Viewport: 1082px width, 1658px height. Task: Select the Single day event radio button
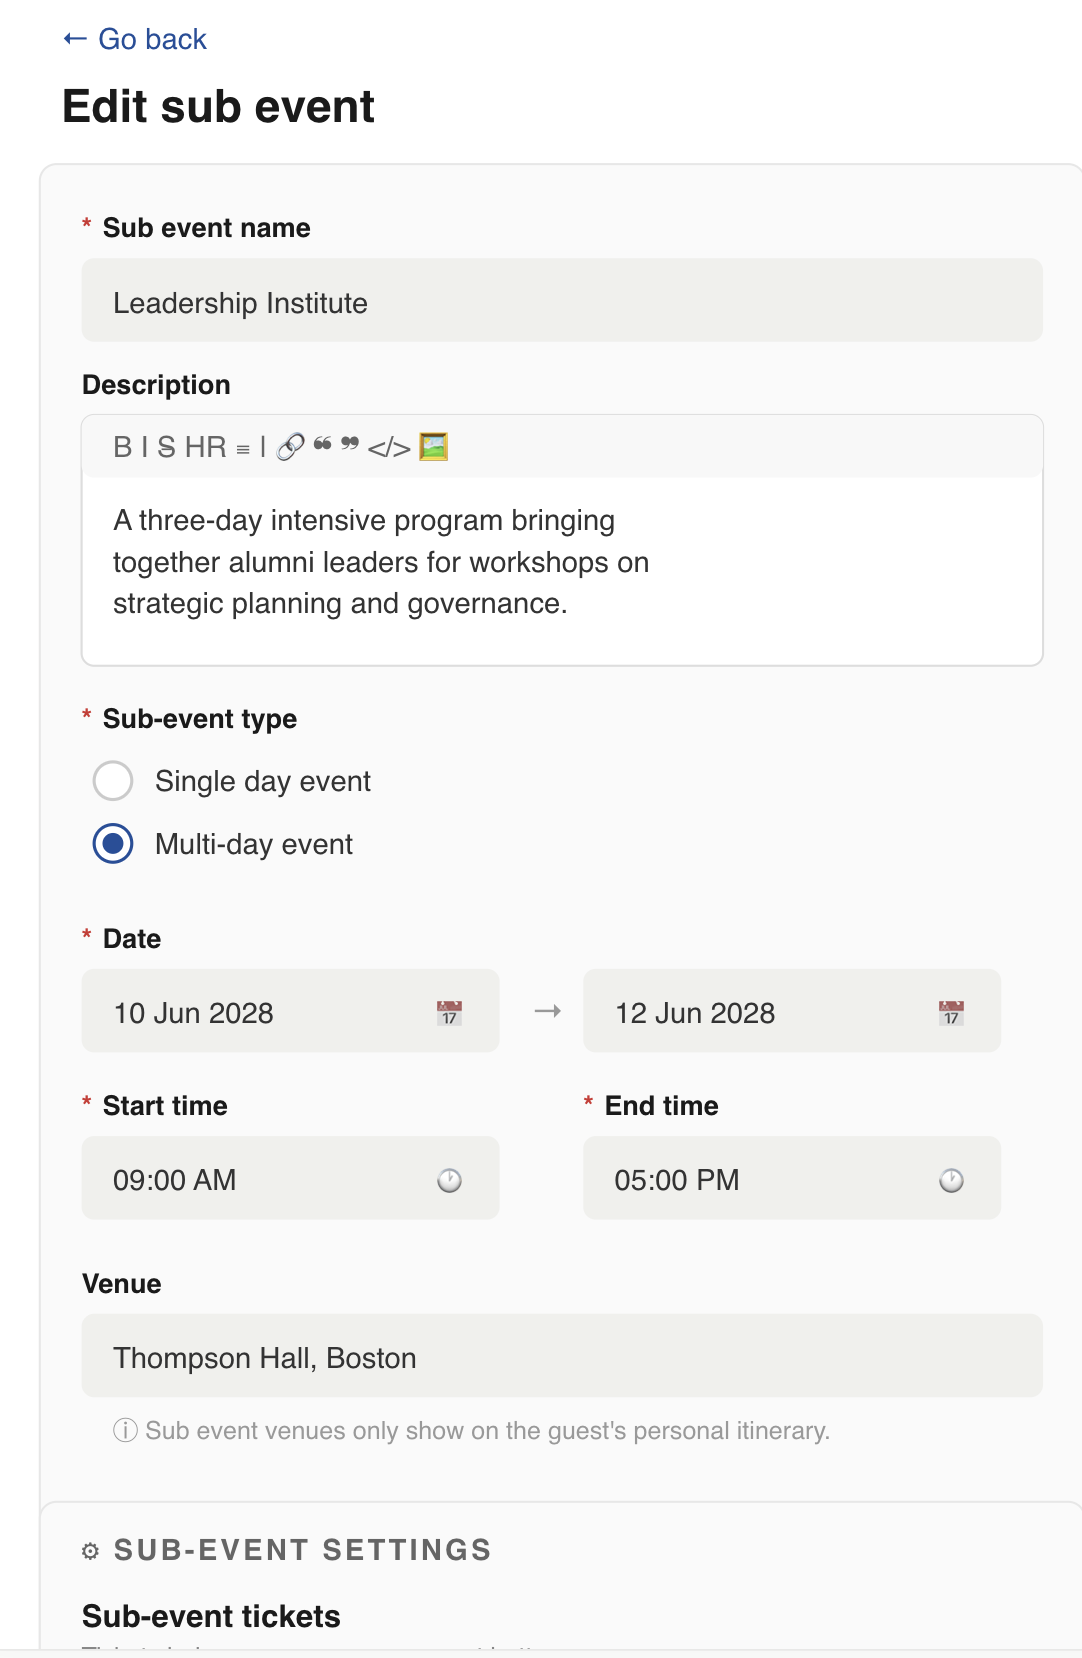(x=113, y=781)
